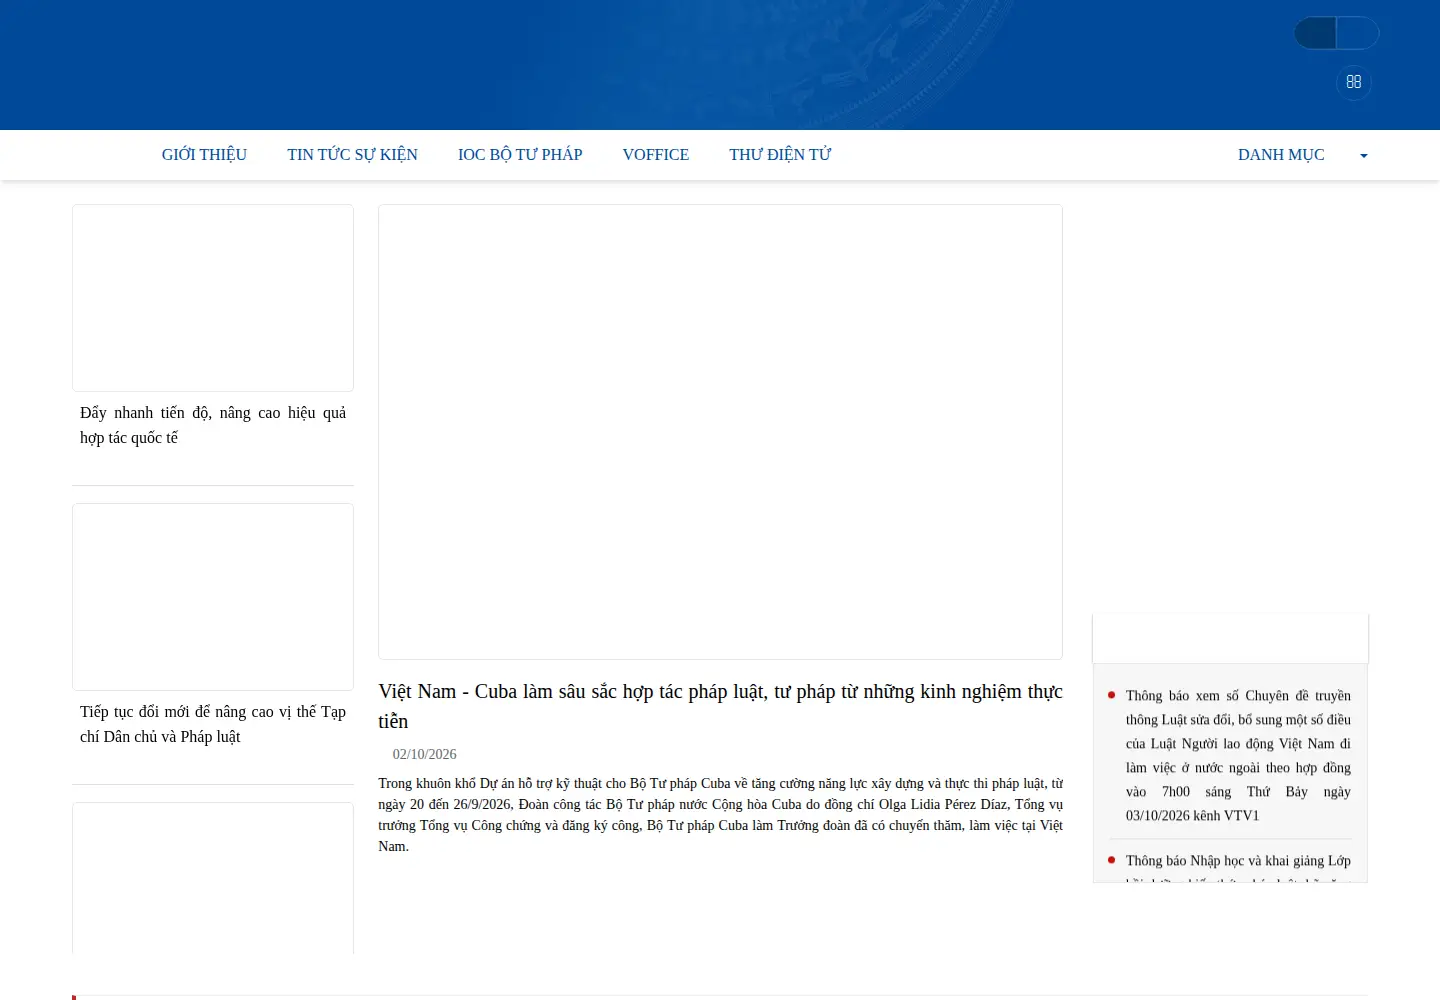Expand the DANH MỤC dropdown arrow

[x=1363, y=156]
